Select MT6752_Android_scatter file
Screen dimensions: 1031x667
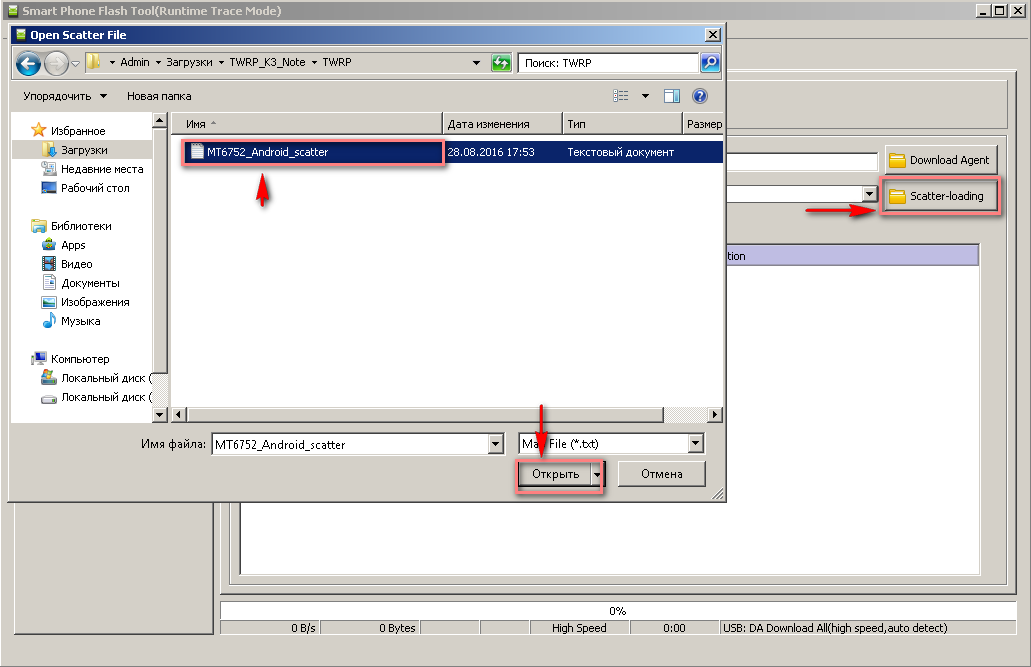(260, 152)
